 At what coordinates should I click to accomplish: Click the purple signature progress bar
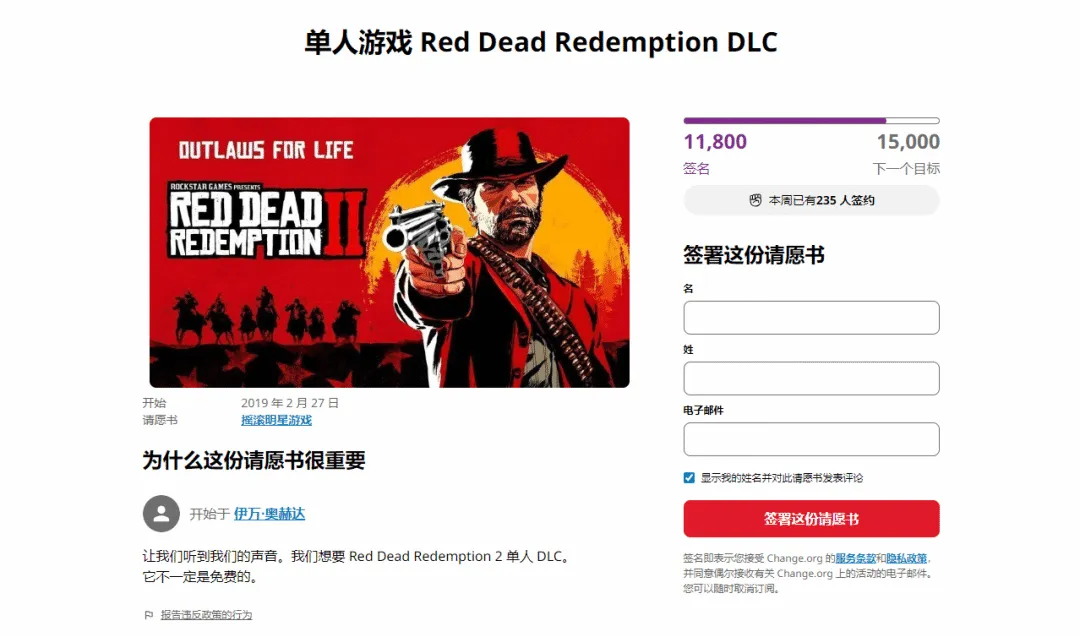pos(811,121)
